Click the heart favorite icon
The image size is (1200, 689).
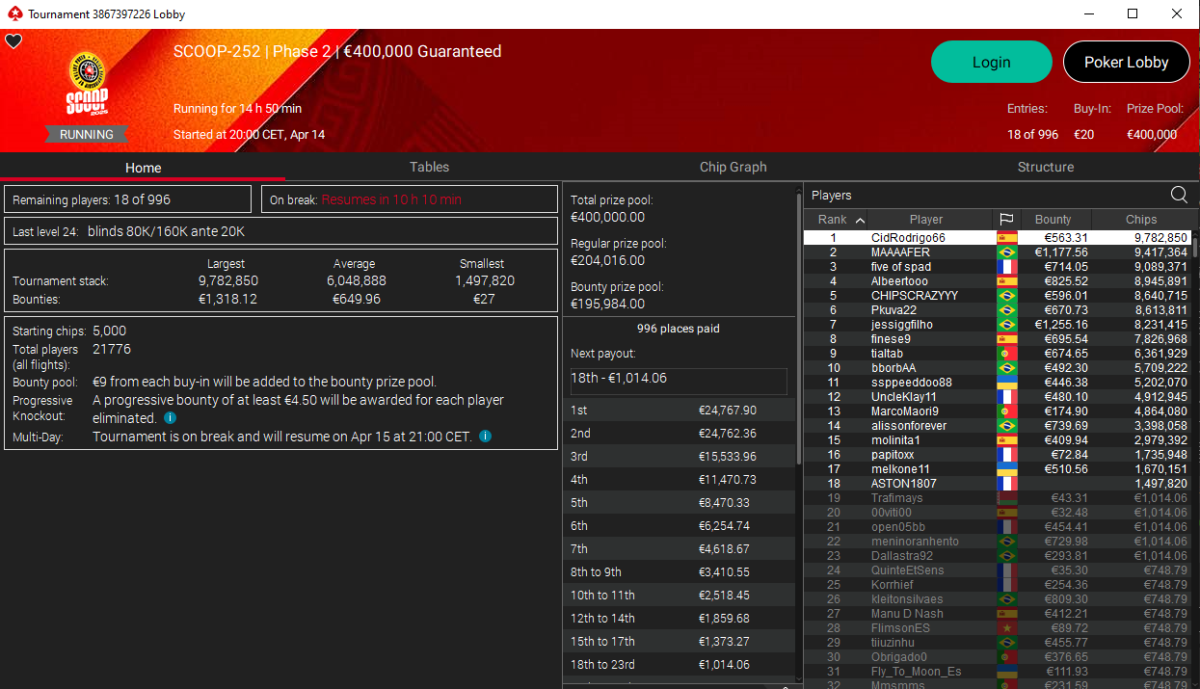click(13, 41)
